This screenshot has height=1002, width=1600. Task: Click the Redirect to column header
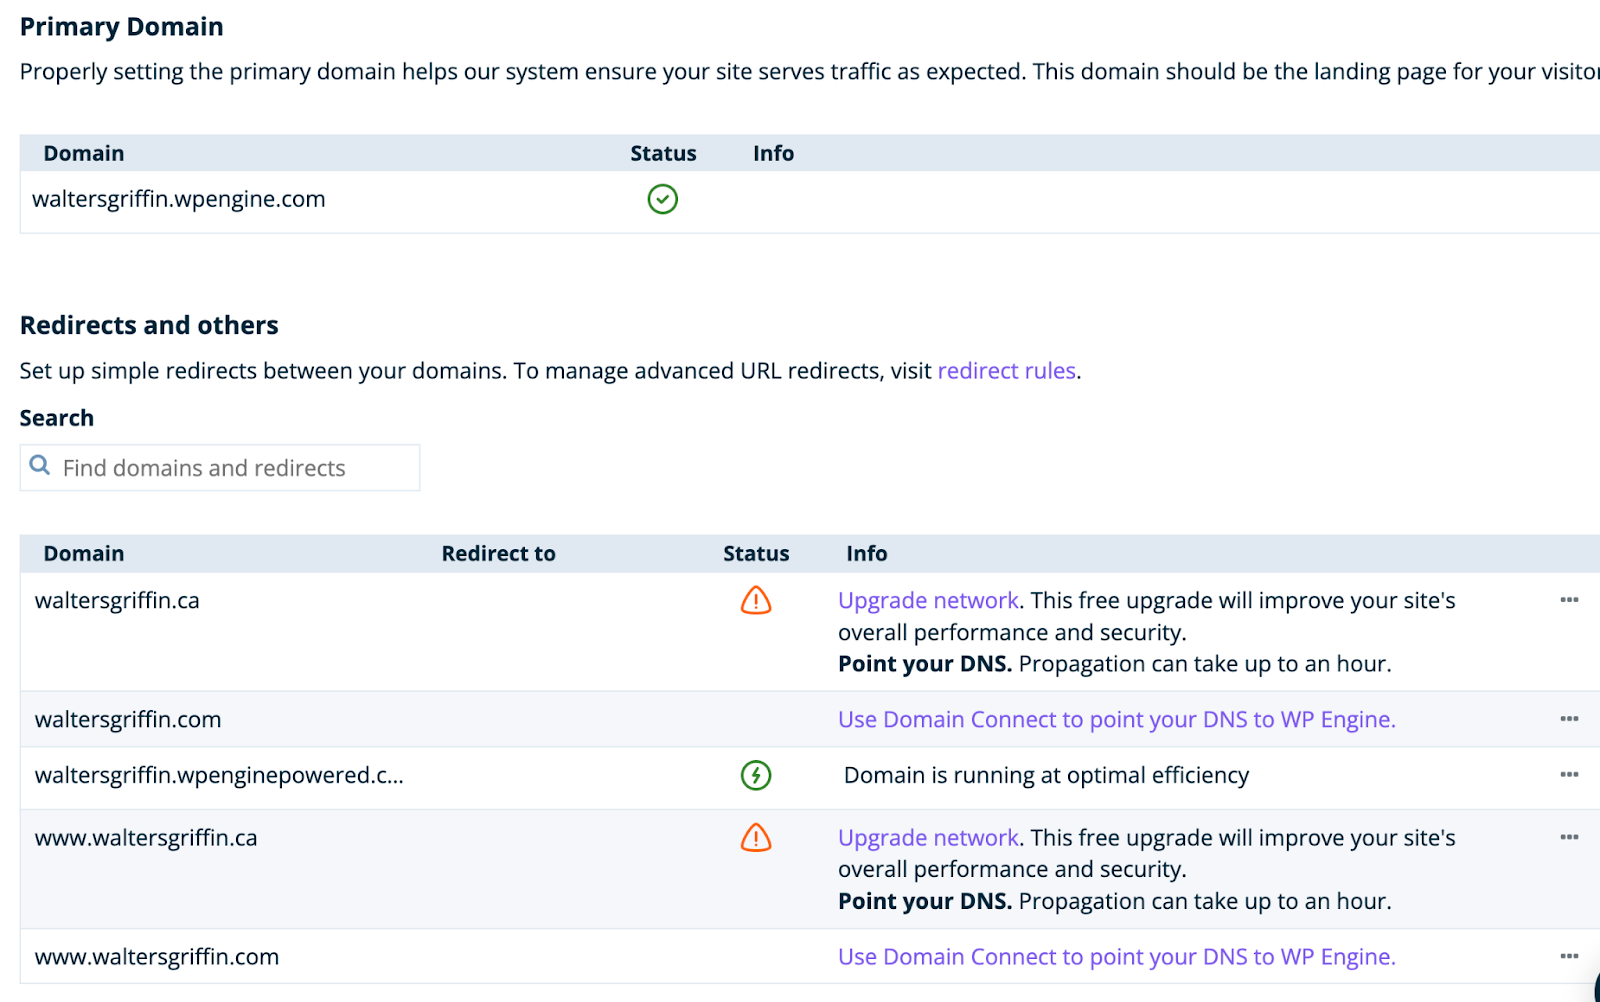[x=498, y=553]
